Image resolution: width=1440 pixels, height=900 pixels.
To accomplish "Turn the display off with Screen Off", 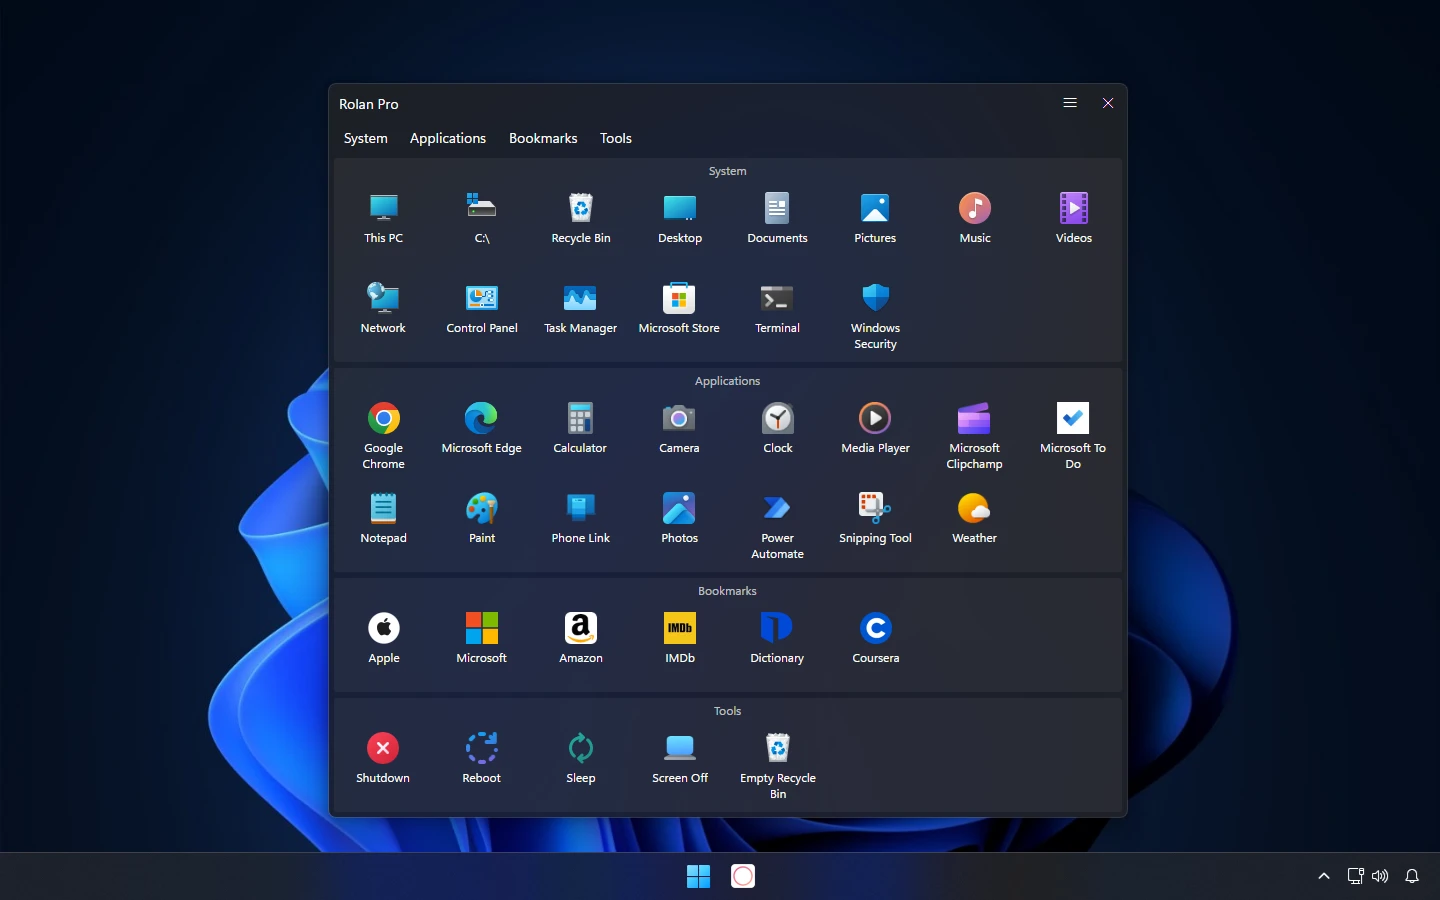I will (x=679, y=749).
